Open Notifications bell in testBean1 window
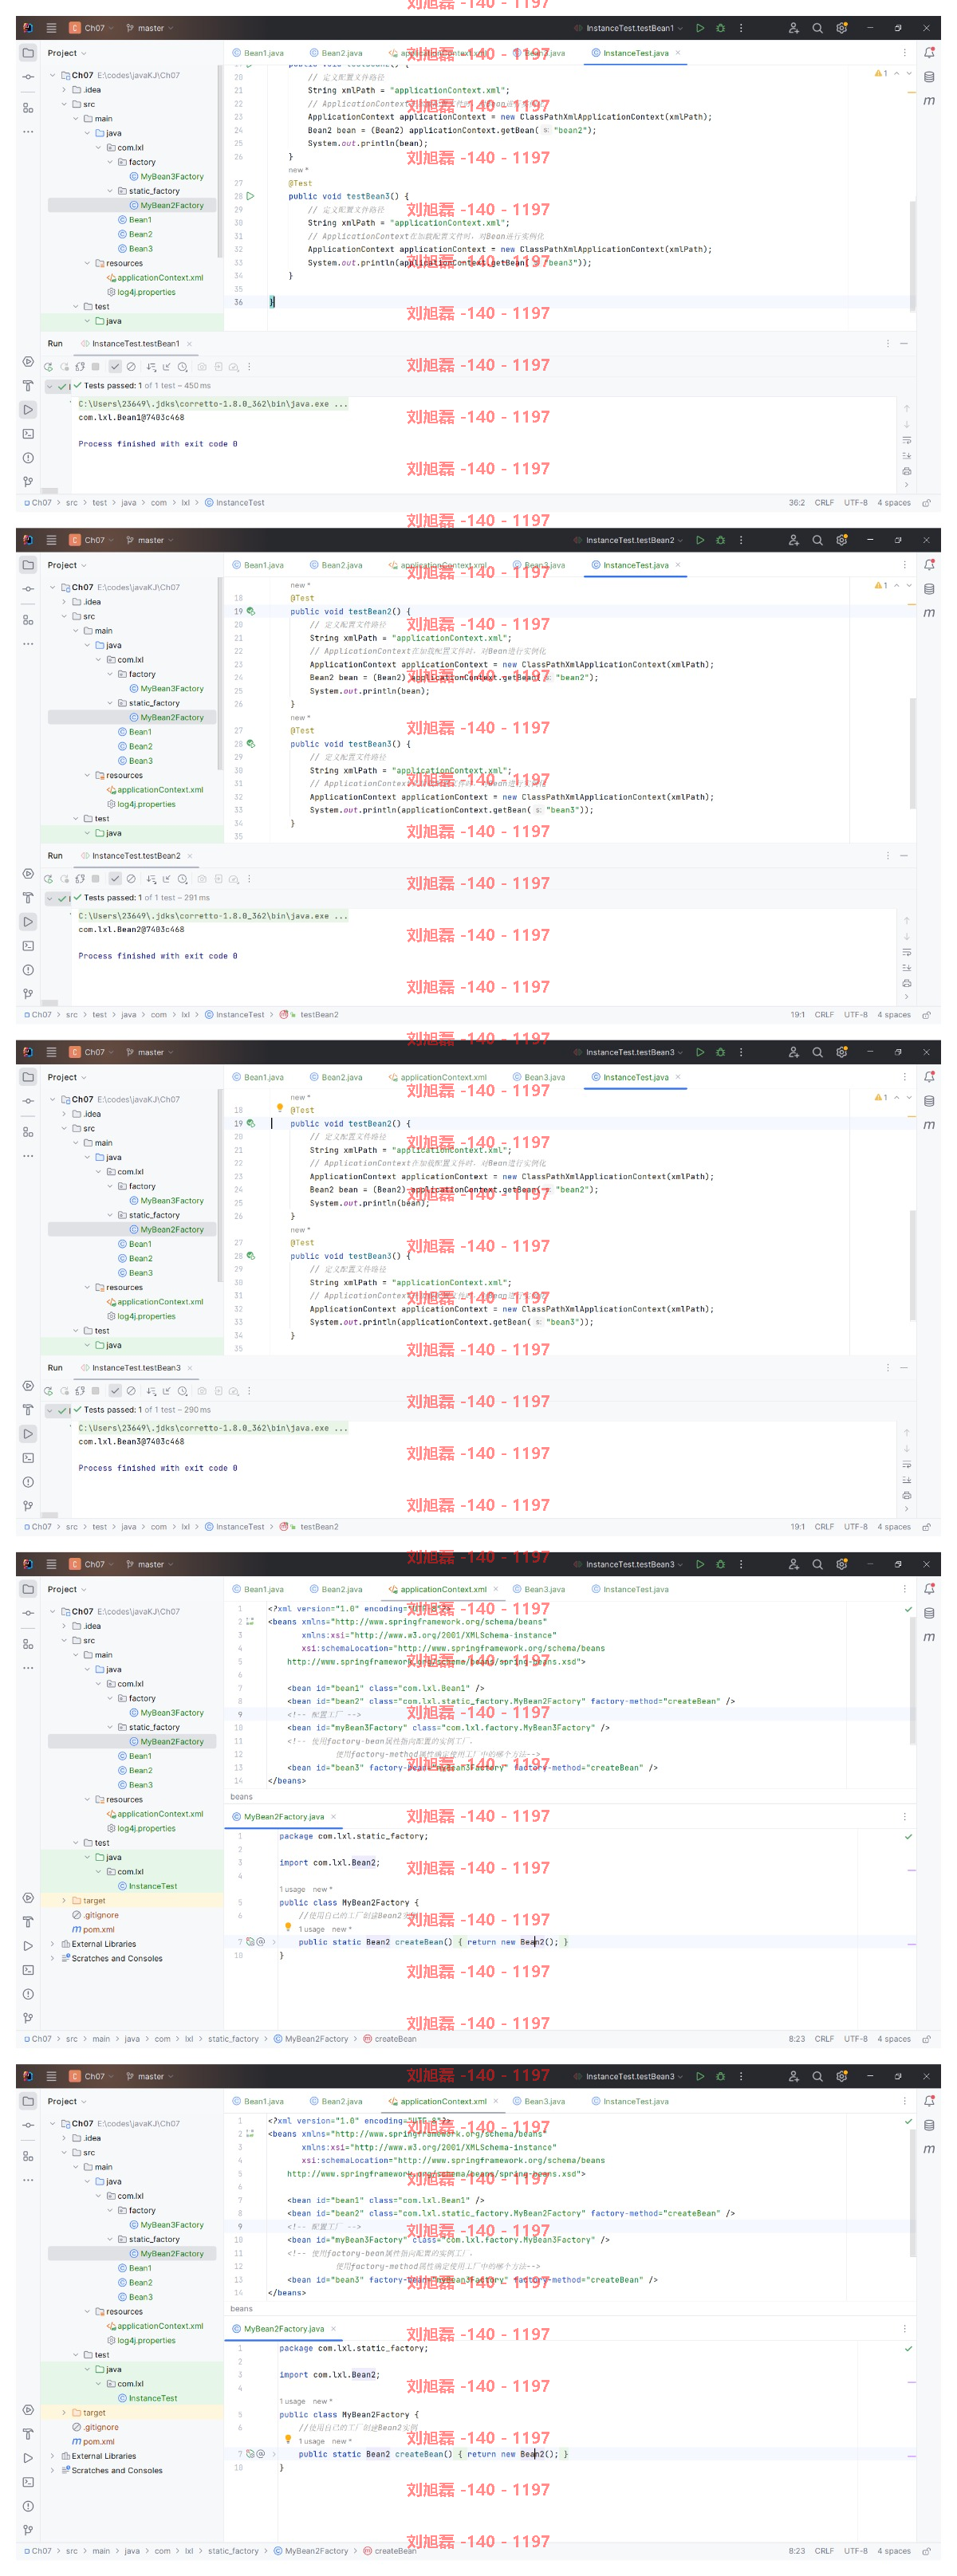 pos(929,53)
